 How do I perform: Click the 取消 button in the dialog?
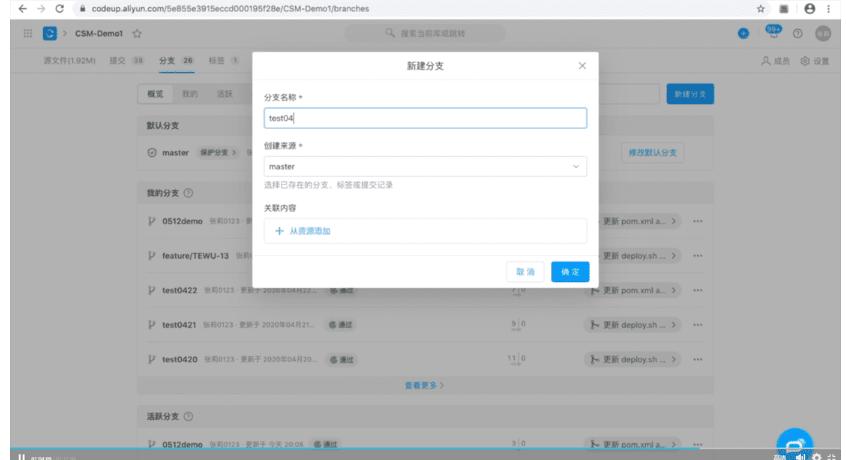coord(525,272)
